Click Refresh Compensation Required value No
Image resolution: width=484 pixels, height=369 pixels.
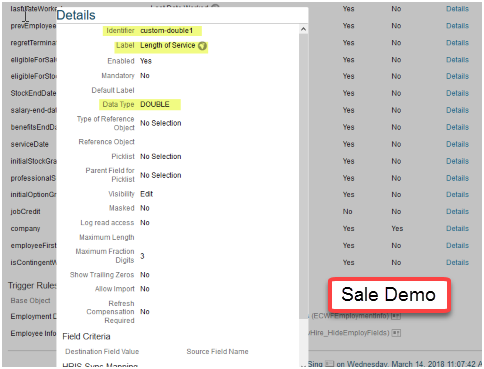tap(145, 312)
